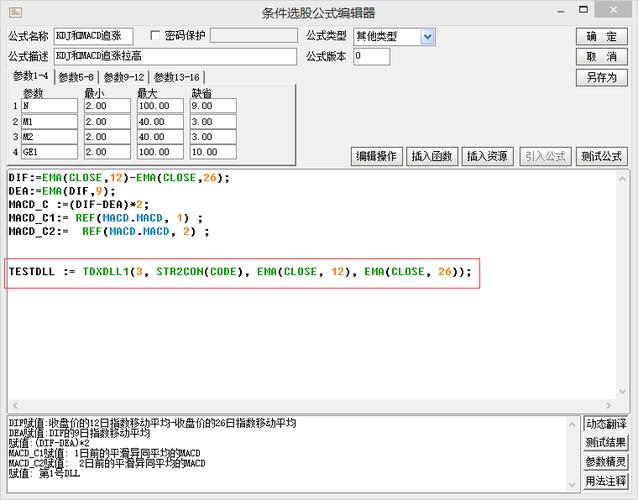Click the translation panel scroll-down arrow
Image resolution: width=638 pixels, height=500 pixels.
(x=572, y=484)
